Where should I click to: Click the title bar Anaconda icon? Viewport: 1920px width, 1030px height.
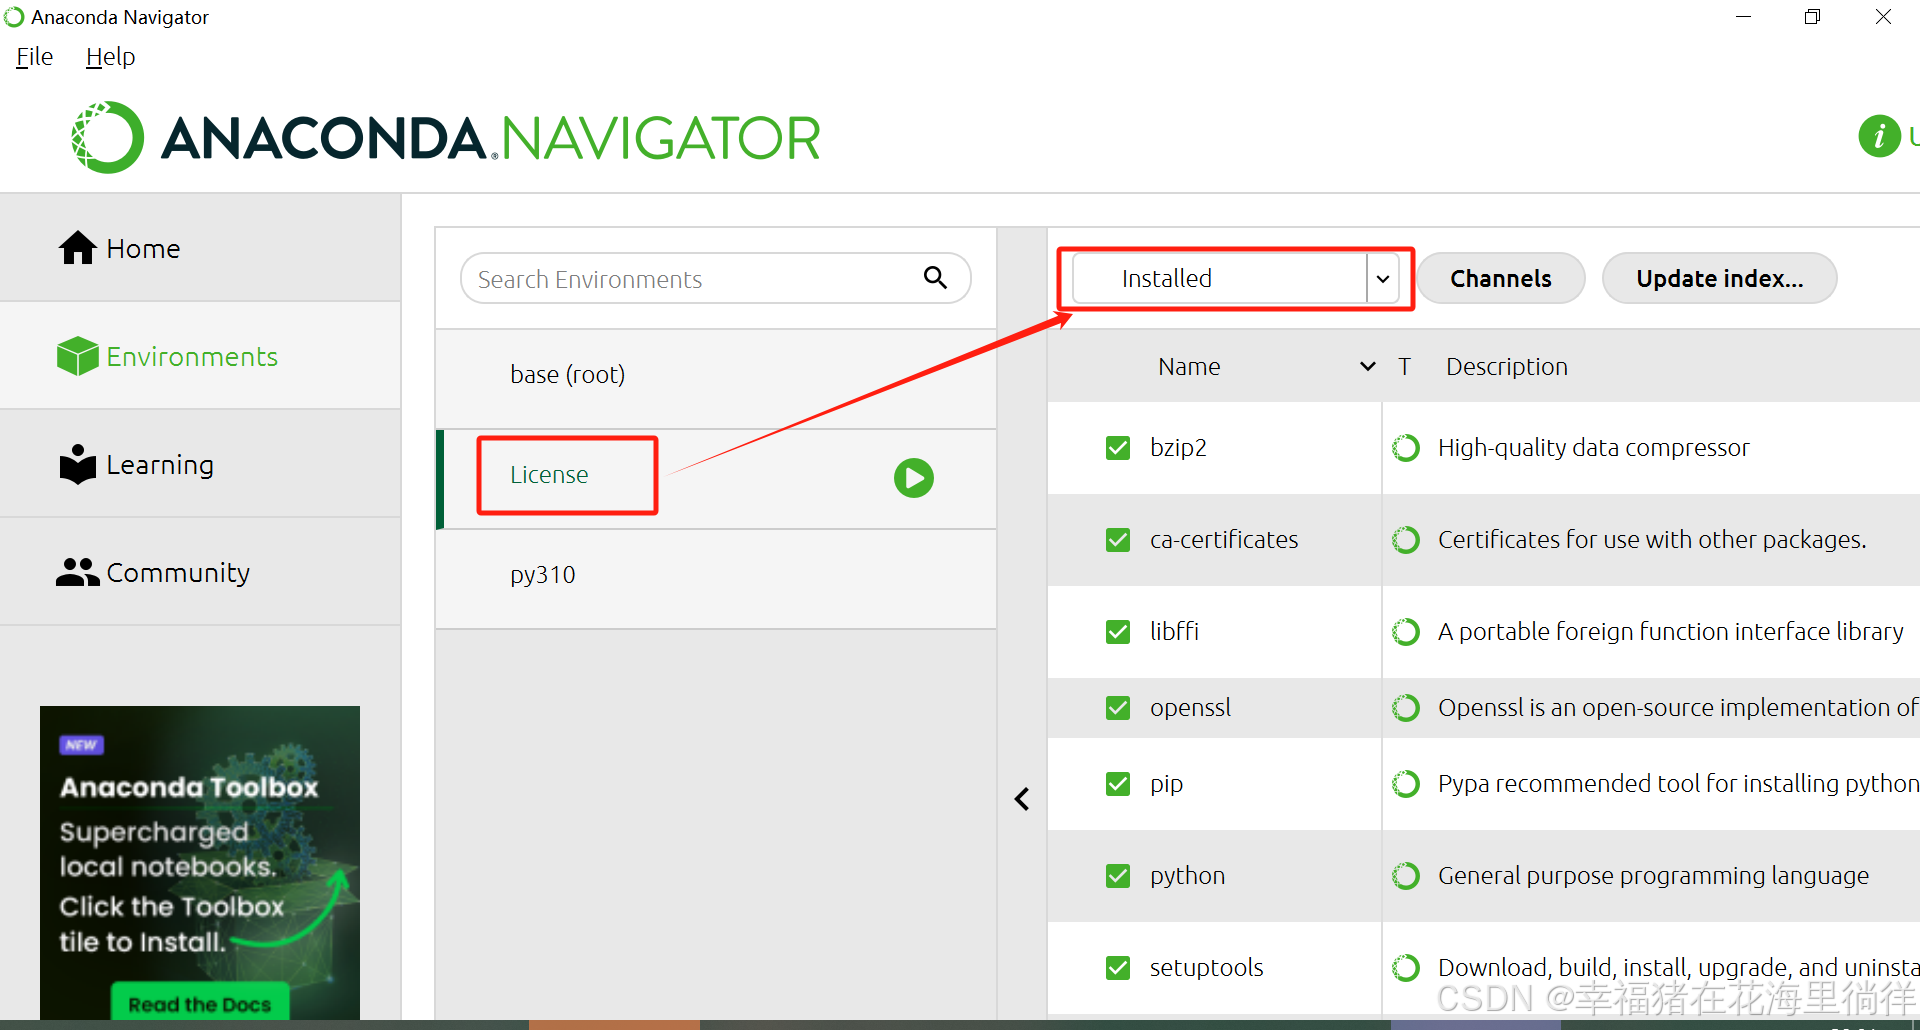point(14,17)
